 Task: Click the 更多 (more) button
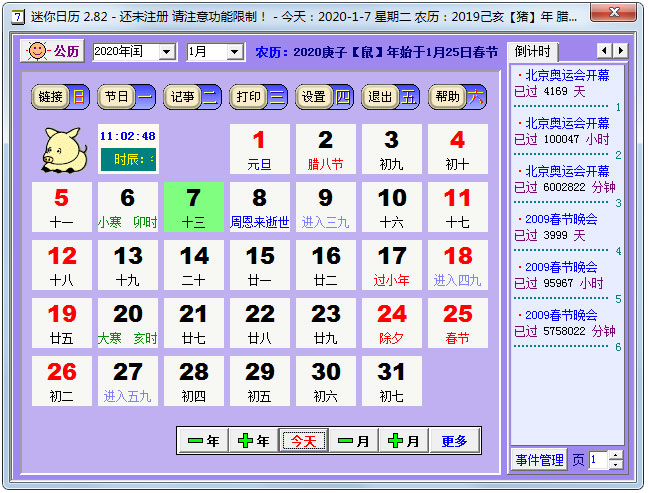(x=454, y=440)
